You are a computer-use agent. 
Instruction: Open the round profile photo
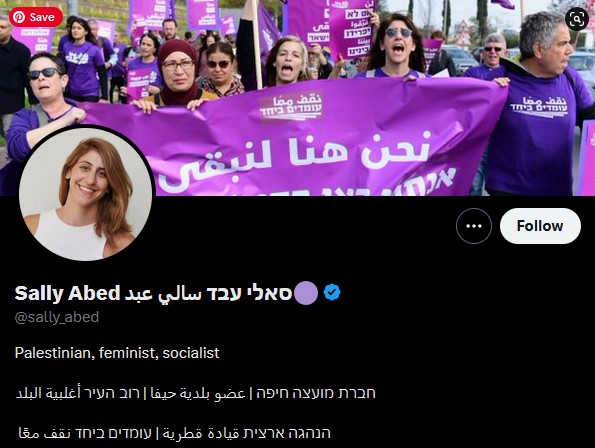tap(87, 193)
